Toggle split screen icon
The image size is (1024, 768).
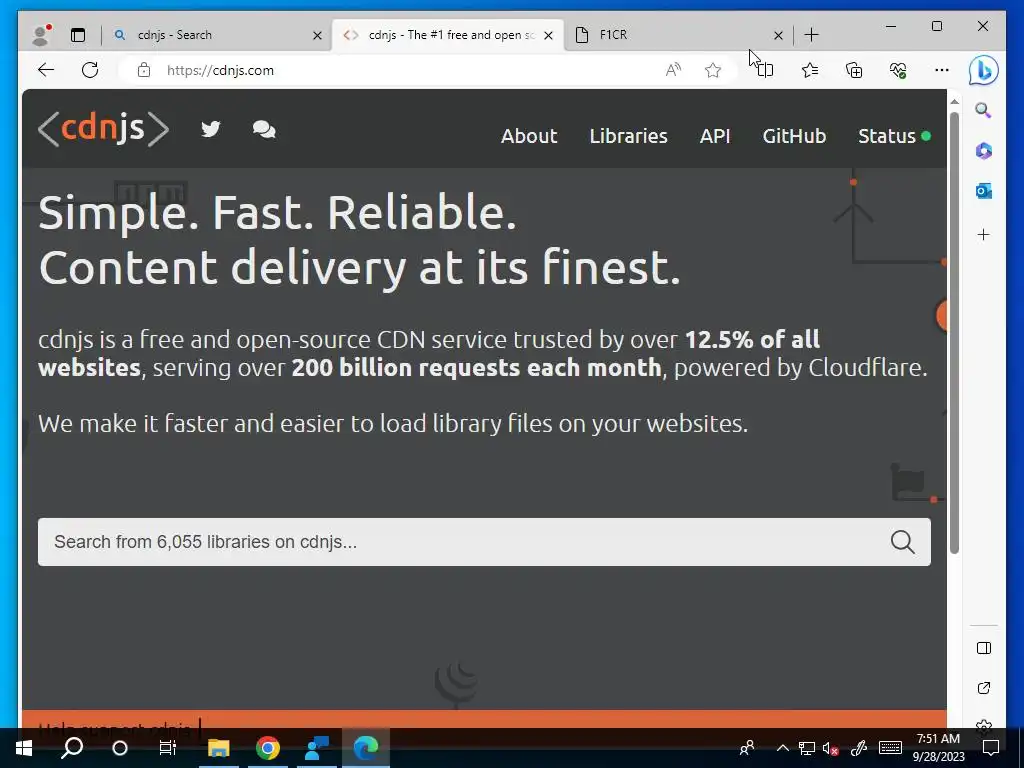click(765, 70)
